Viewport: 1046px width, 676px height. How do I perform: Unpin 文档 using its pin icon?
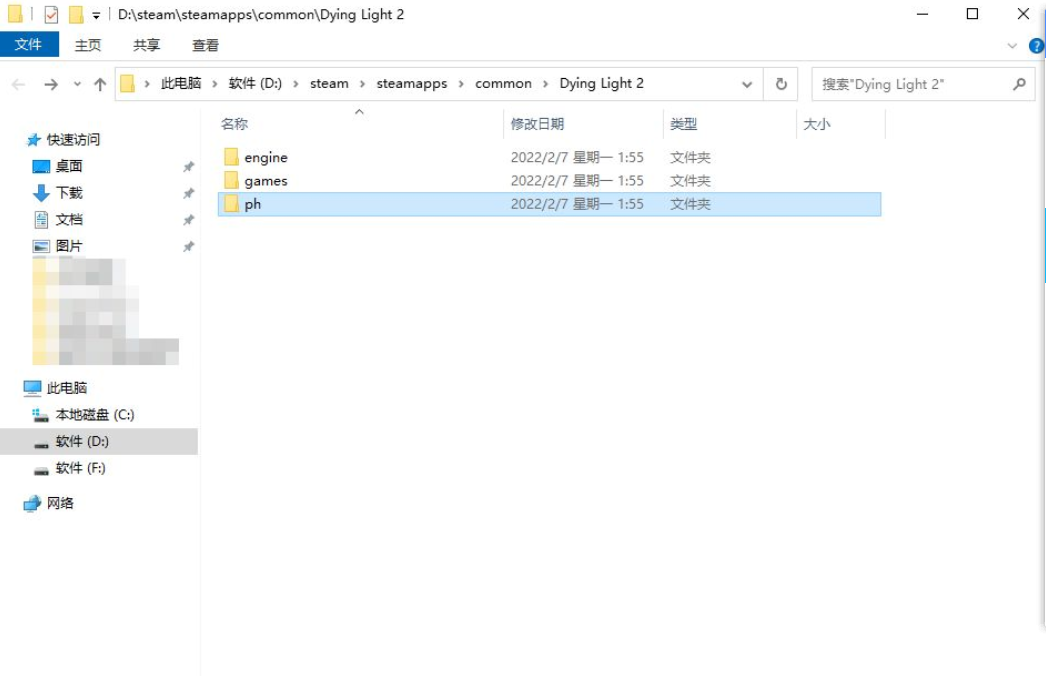pyautogui.click(x=189, y=220)
